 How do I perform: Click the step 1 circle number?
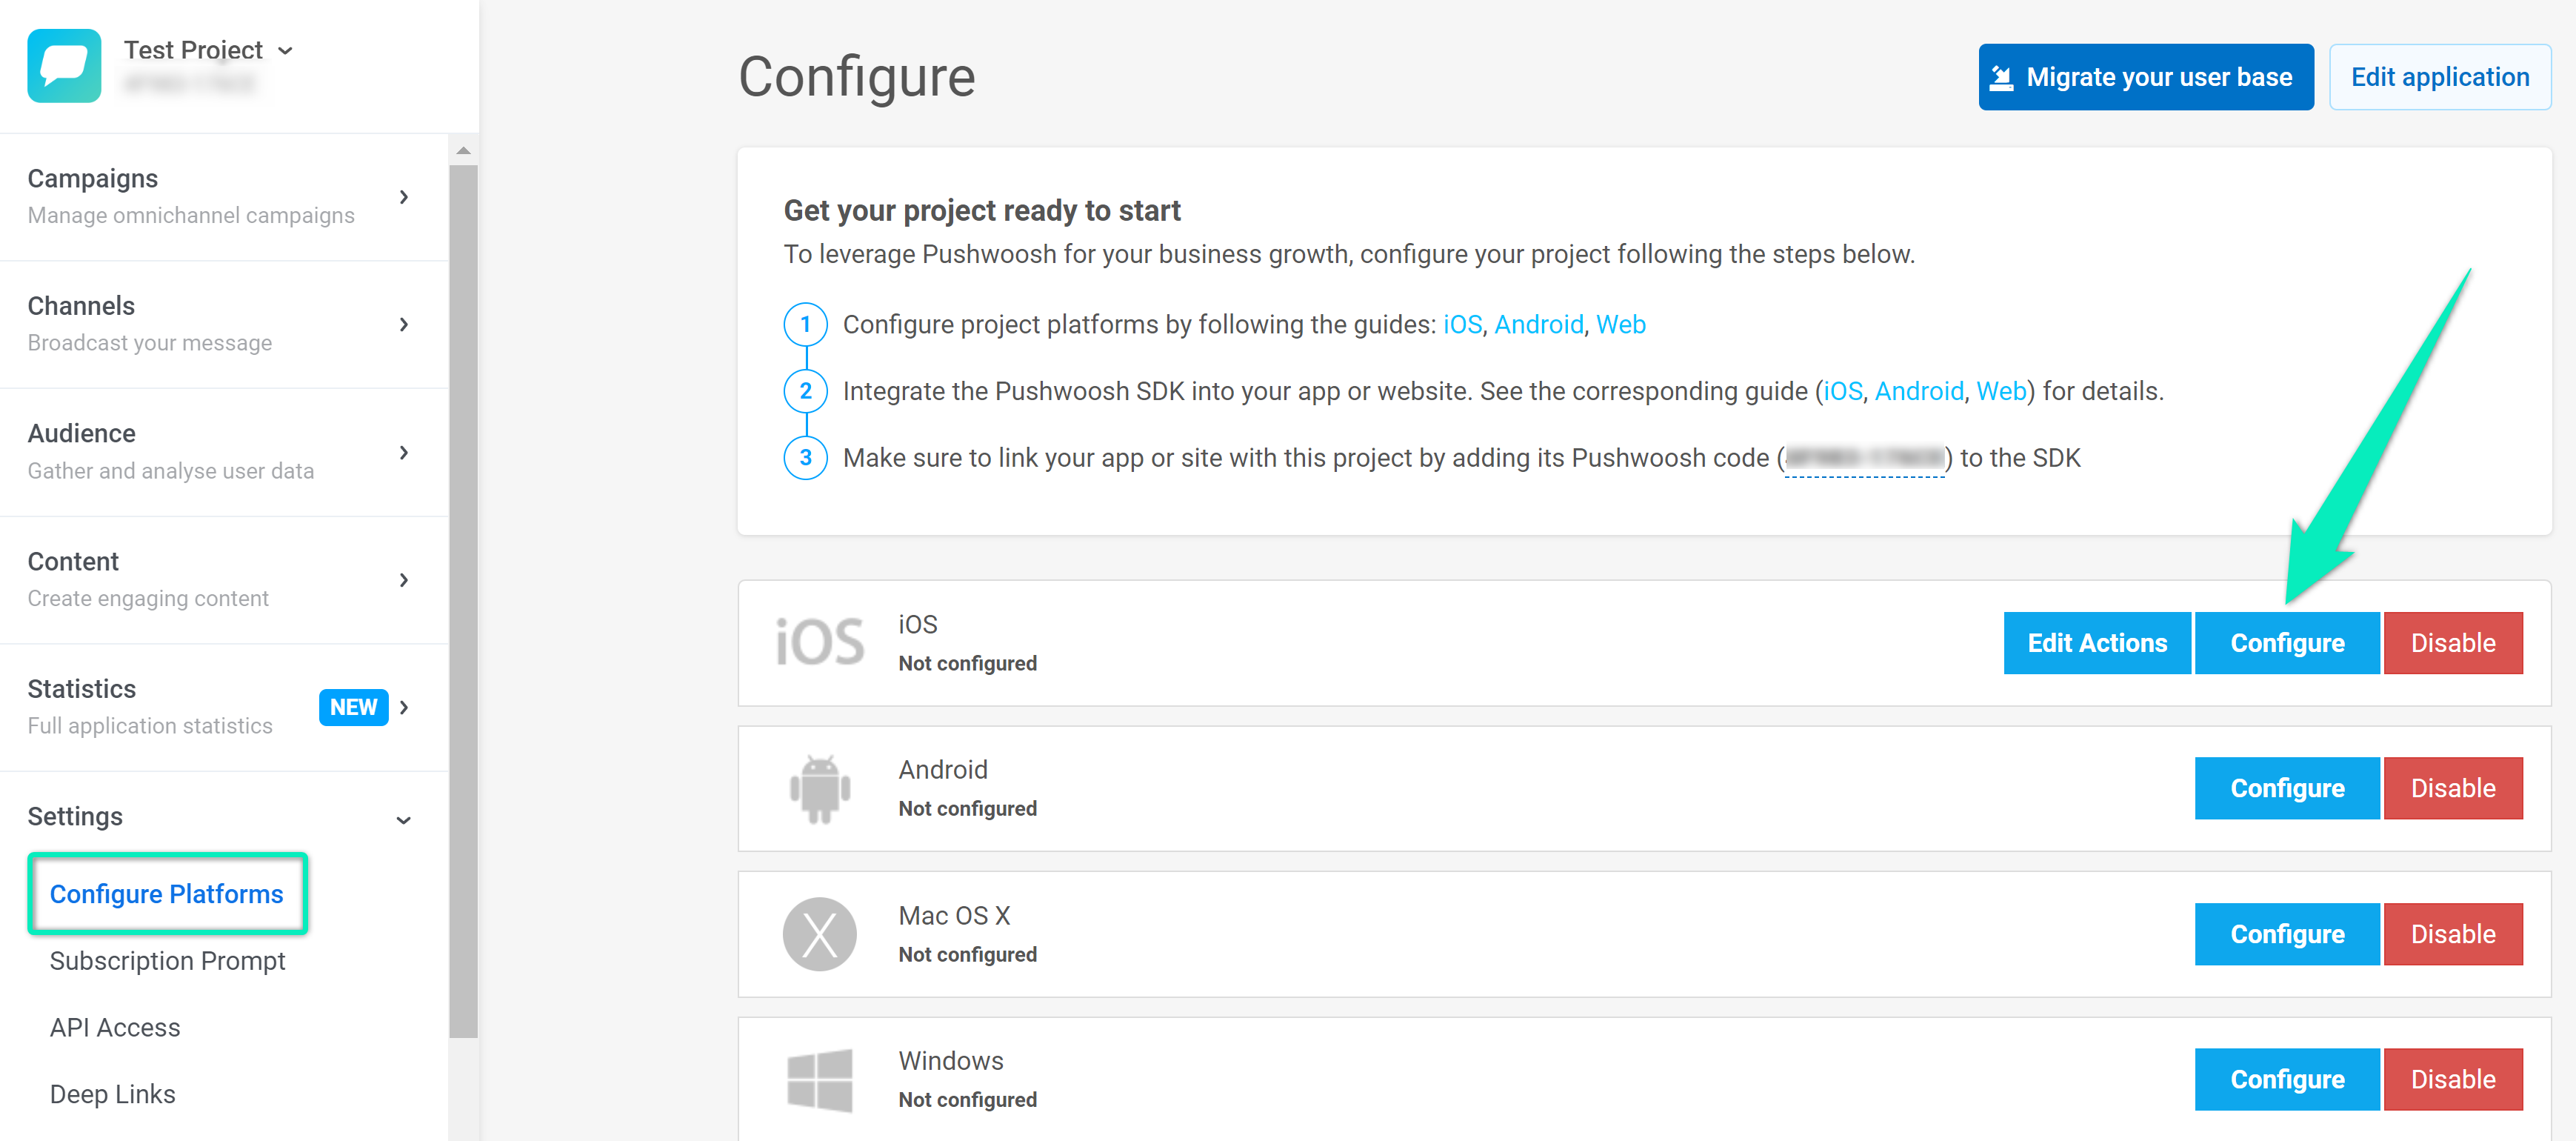point(805,324)
